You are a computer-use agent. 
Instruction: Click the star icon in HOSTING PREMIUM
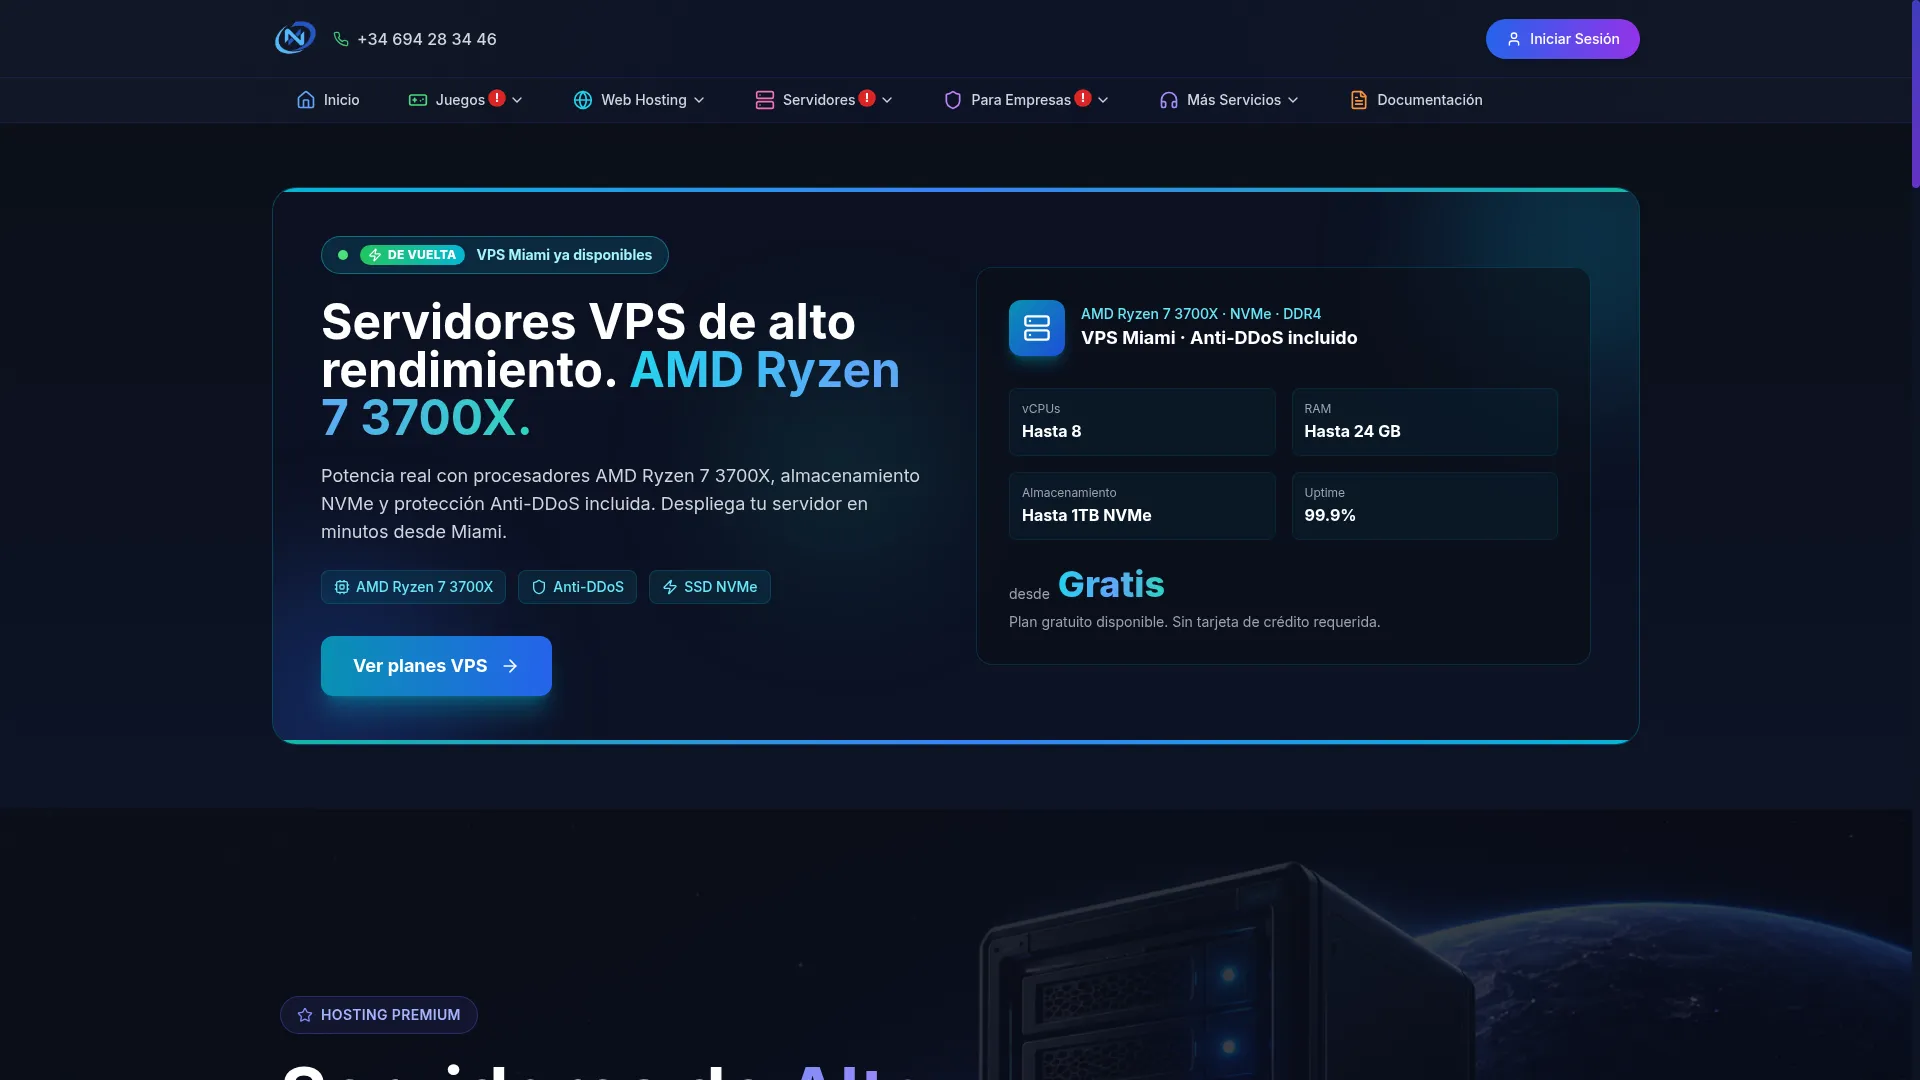[x=305, y=1015]
